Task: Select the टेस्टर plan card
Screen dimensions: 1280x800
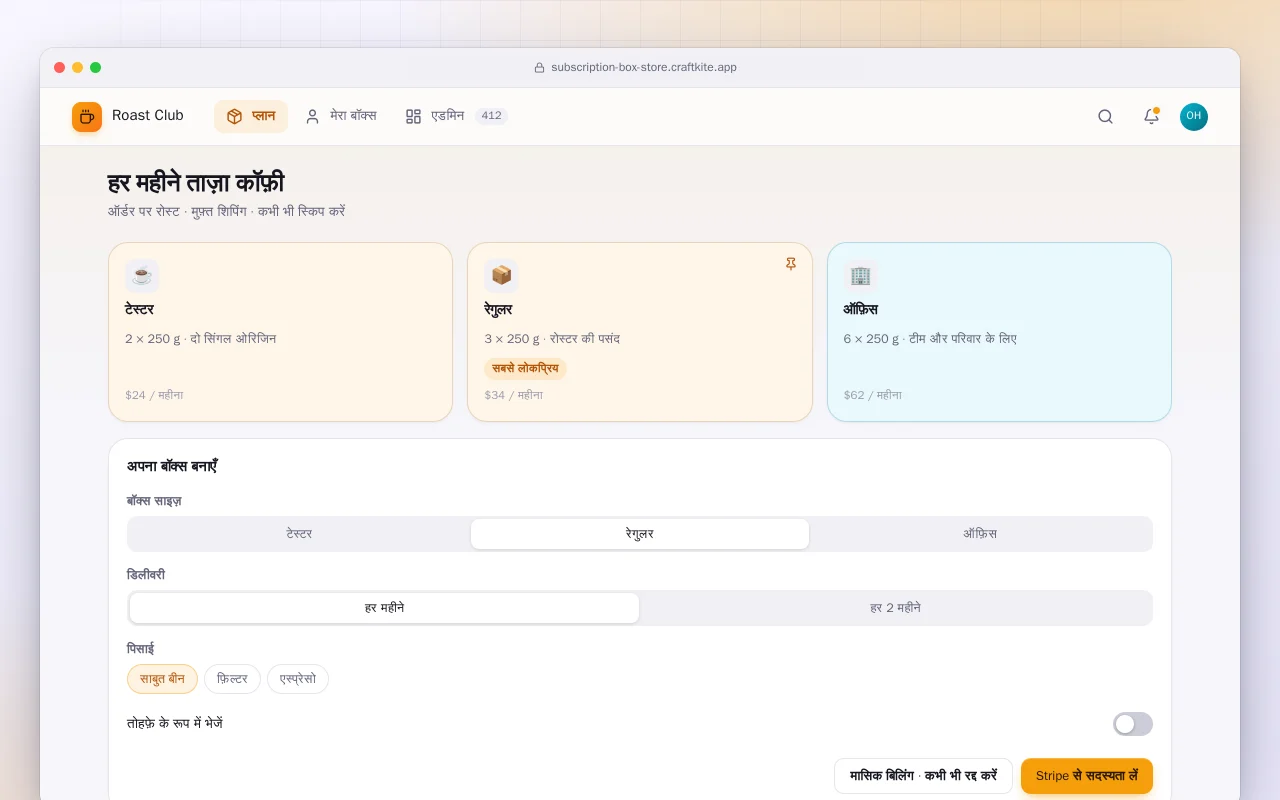Action: point(280,332)
